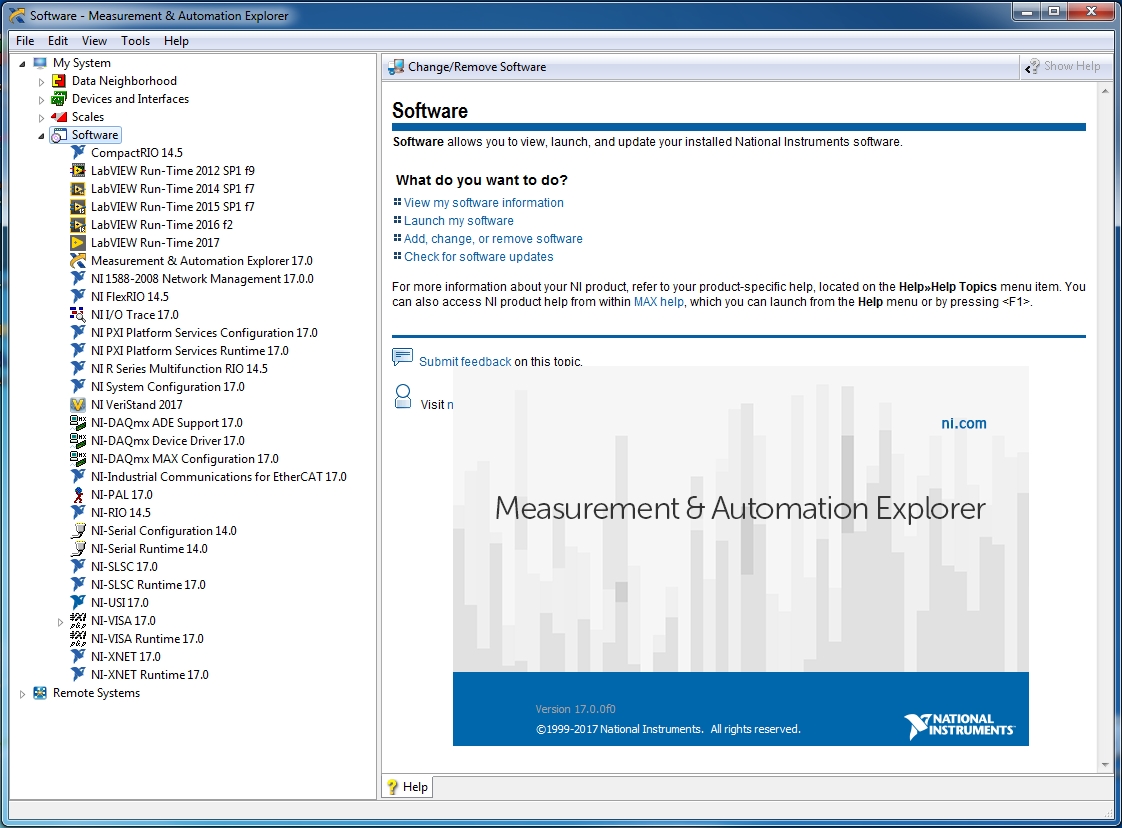Click the Data Neighborhood icon
The width and height of the screenshot is (1122, 828).
click(59, 81)
